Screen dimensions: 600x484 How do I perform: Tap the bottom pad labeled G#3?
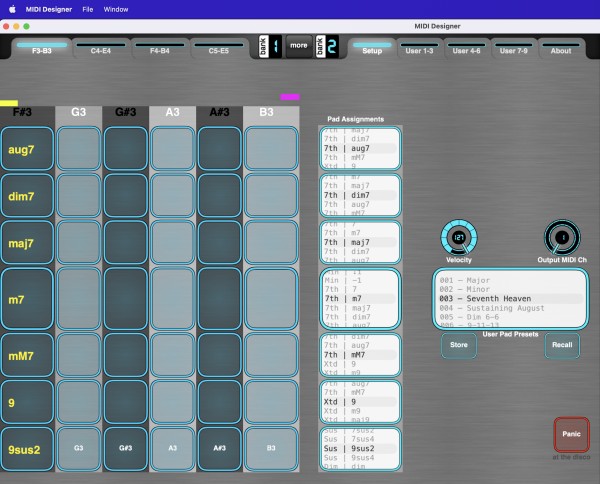tap(126, 449)
